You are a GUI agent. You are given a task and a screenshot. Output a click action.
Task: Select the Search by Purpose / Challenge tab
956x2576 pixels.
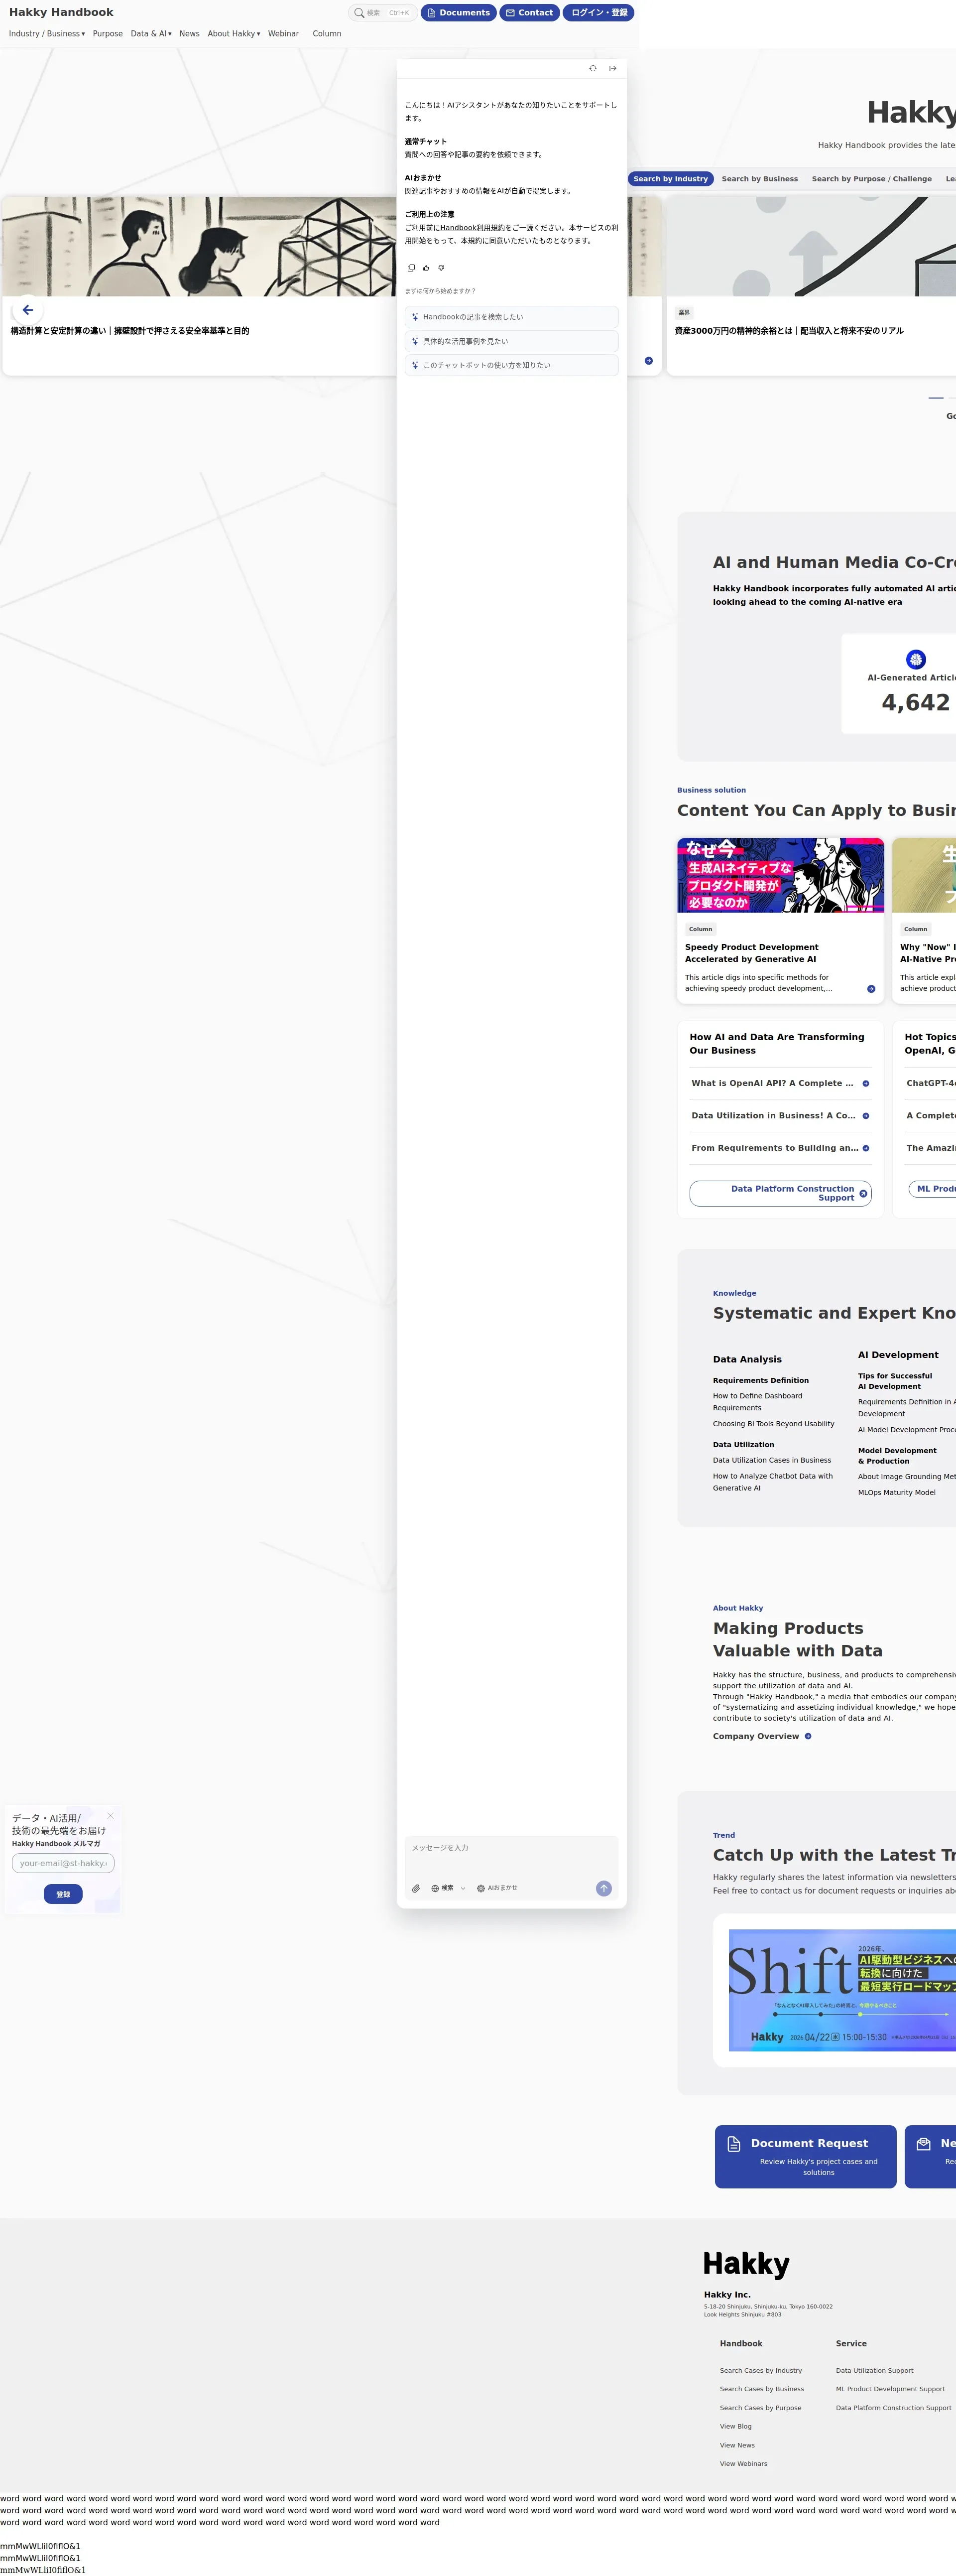[872, 179]
